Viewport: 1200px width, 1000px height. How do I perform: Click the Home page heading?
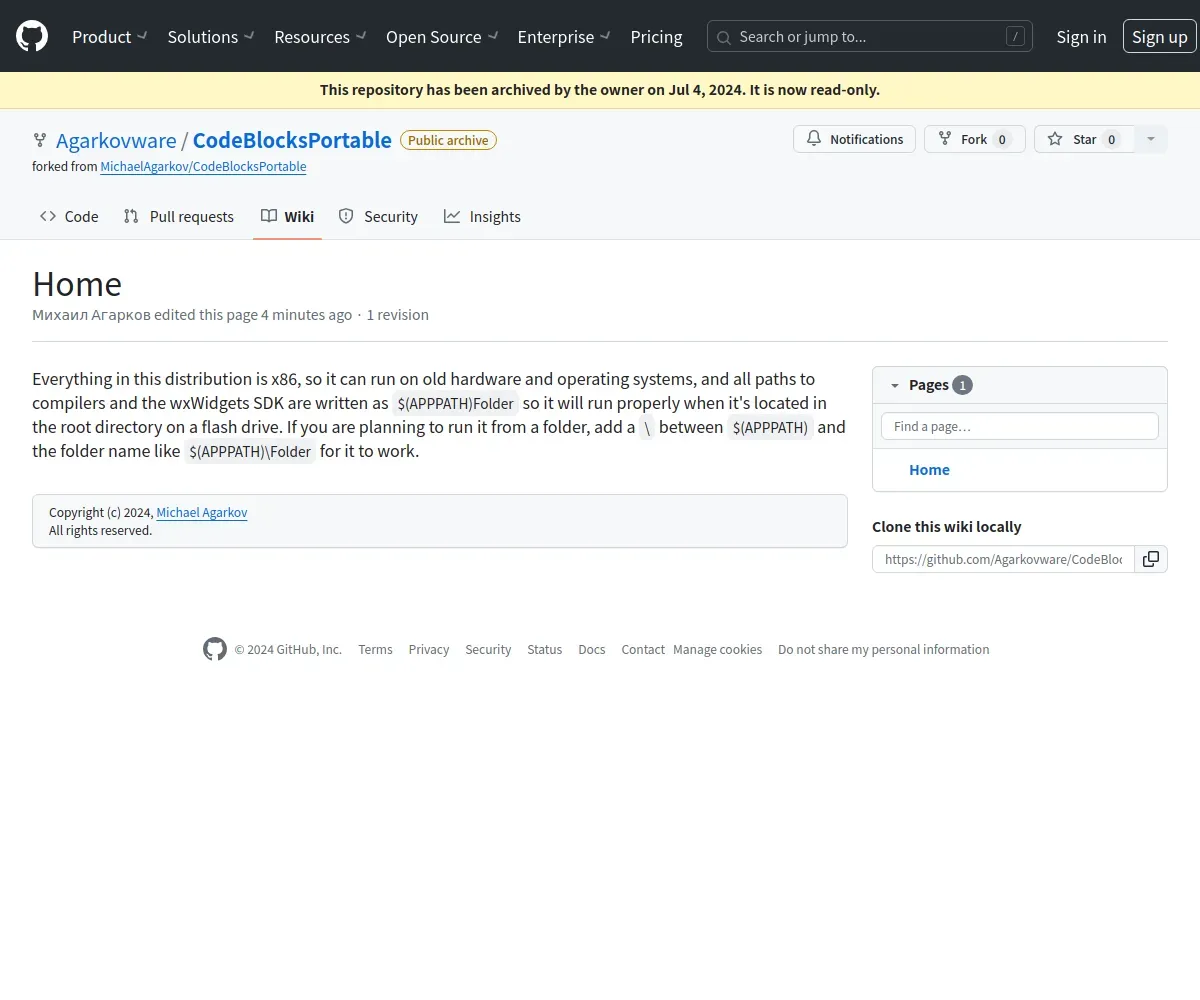(77, 284)
